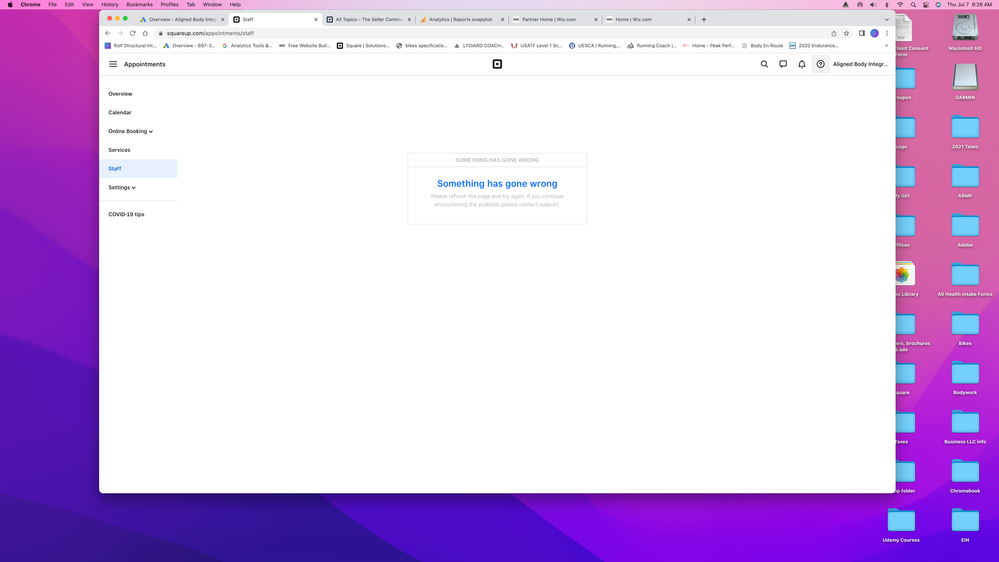Open Analytics Tools bookmark
This screenshot has height=562, width=999.
(247, 46)
